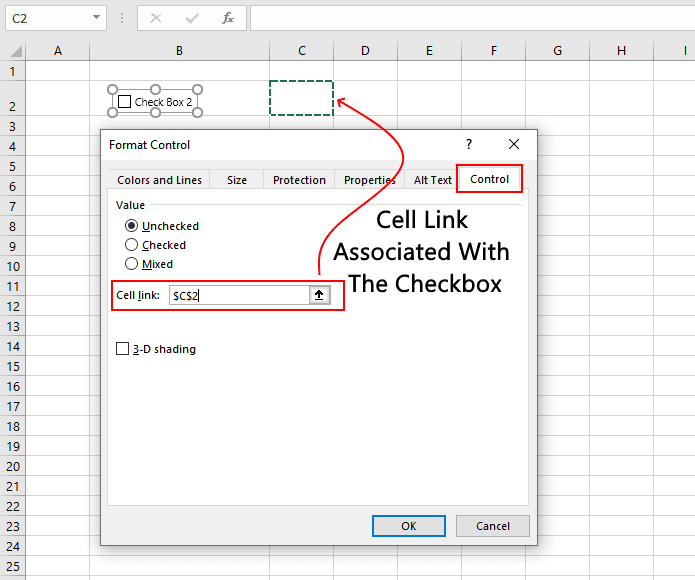Open the Protection tab
Image resolution: width=695 pixels, height=580 pixels.
[x=299, y=180]
